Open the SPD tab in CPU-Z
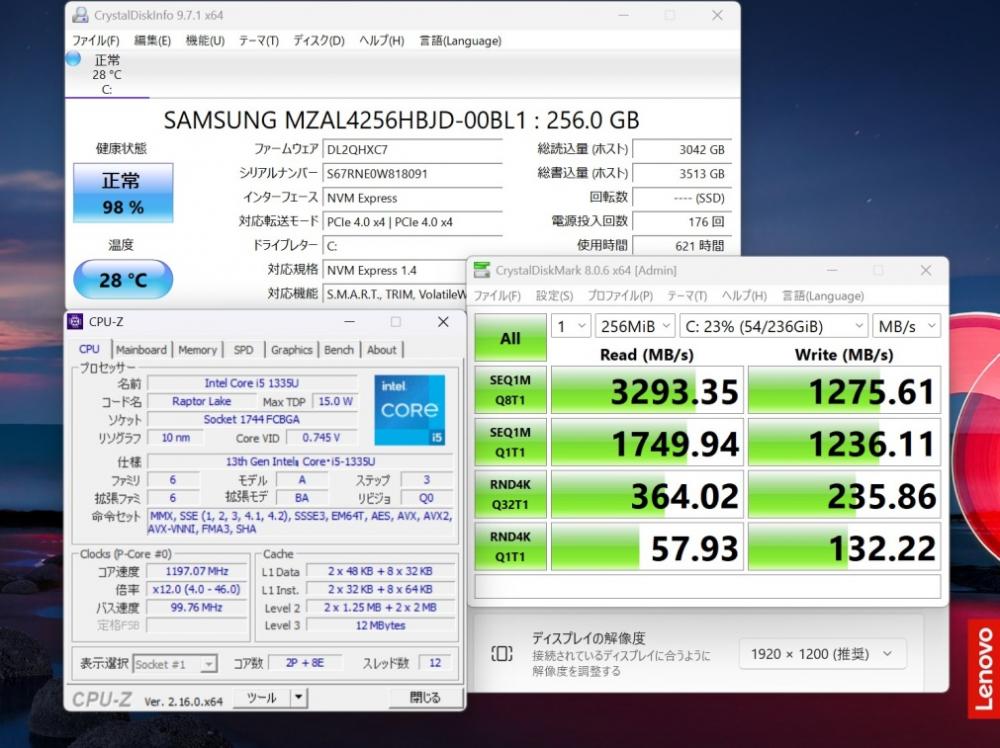The image size is (1000, 748). pos(243,349)
